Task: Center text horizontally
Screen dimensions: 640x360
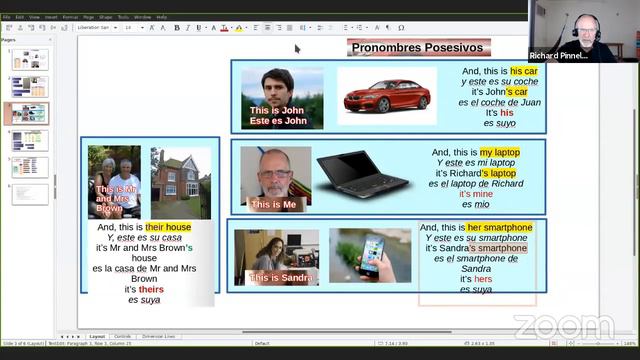Action: pos(267,28)
